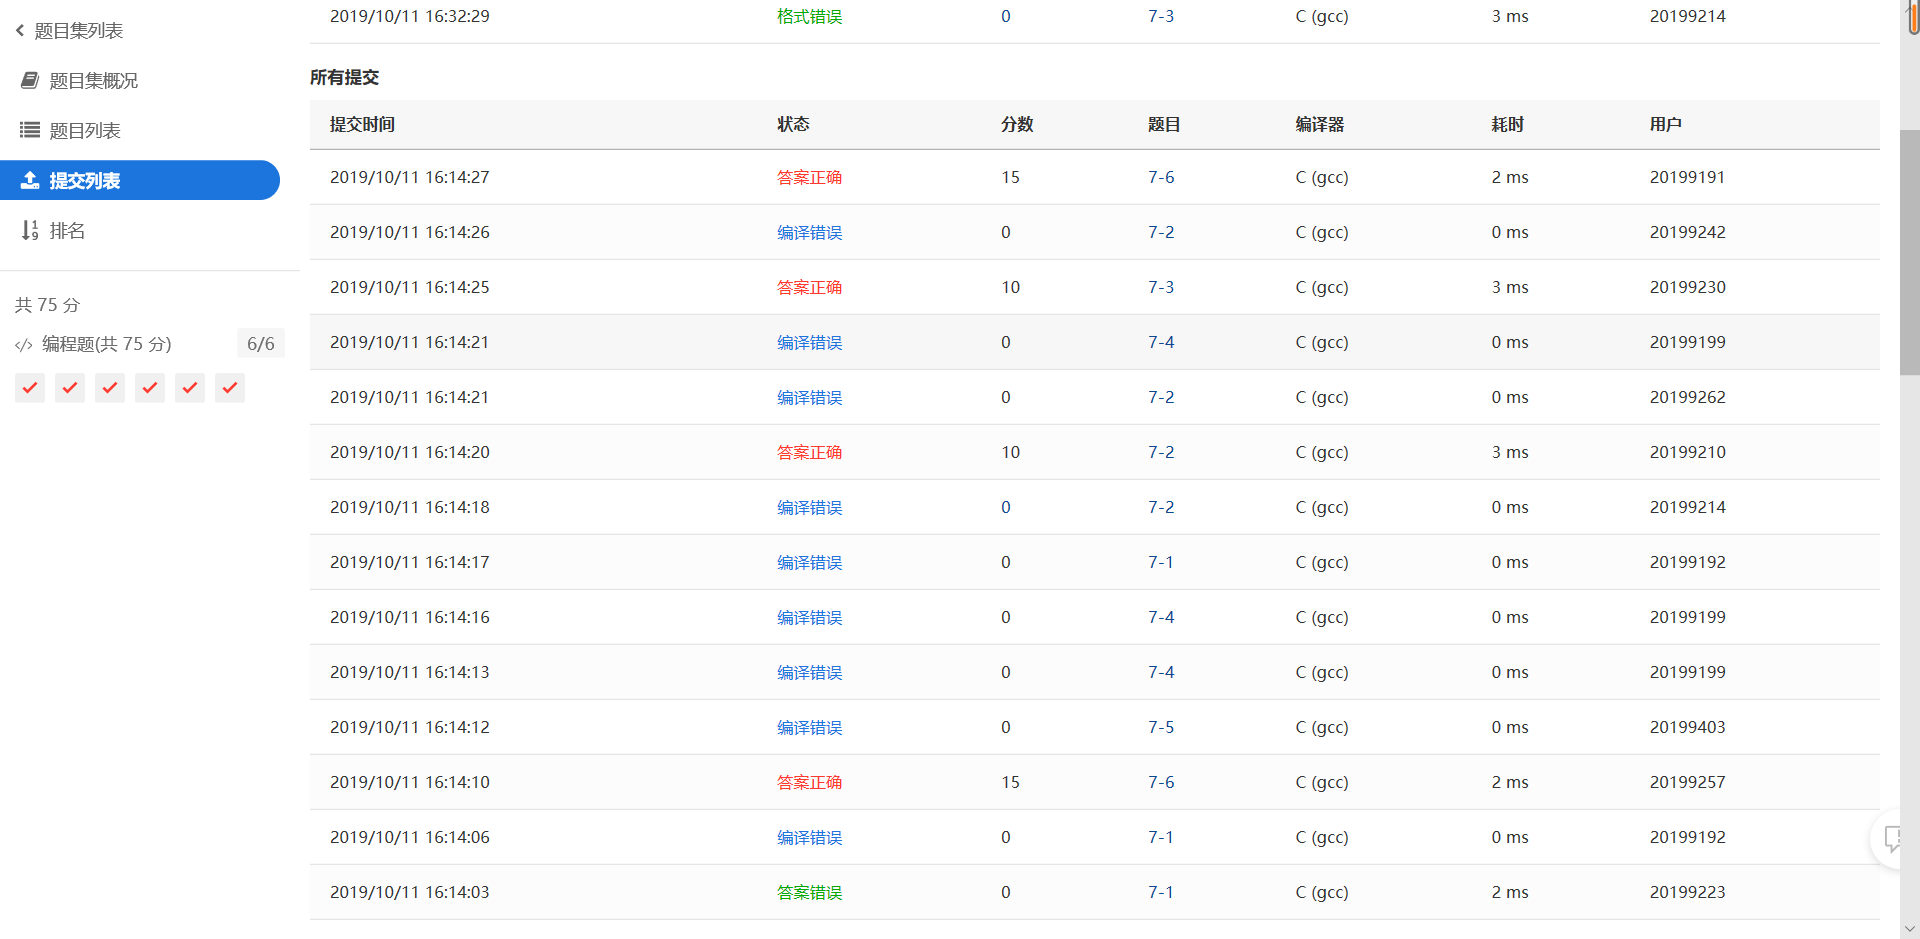Select the fifth red-checked problem box
Image resolution: width=1920 pixels, height=939 pixels.
[190, 388]
